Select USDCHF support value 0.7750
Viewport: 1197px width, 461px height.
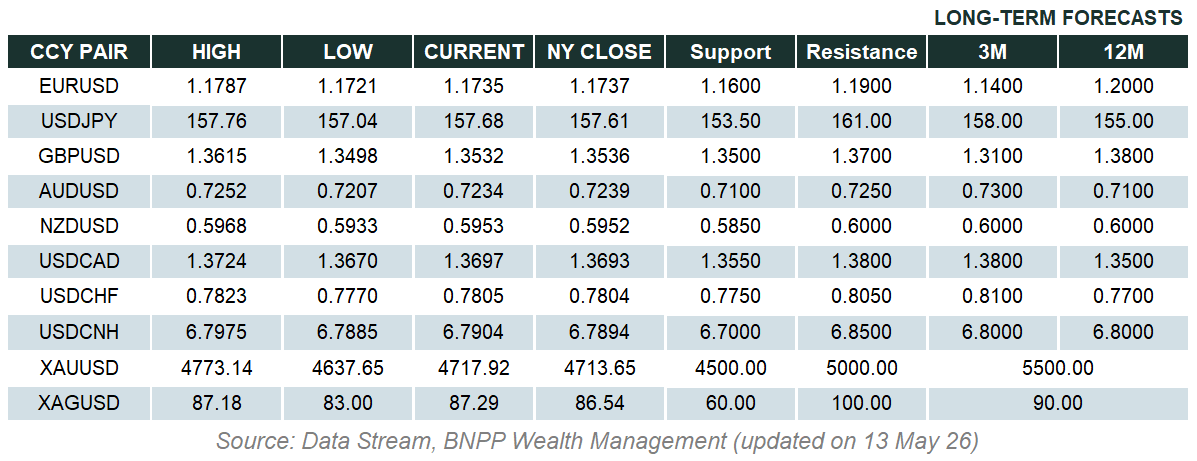731,298
